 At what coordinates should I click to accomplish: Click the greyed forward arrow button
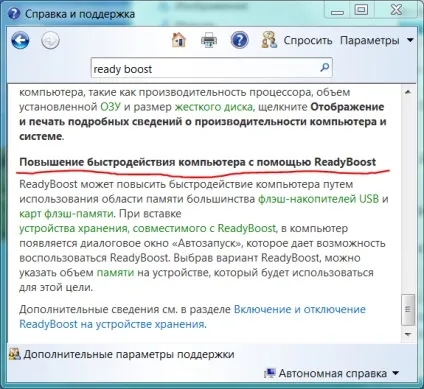pos(50,41)
